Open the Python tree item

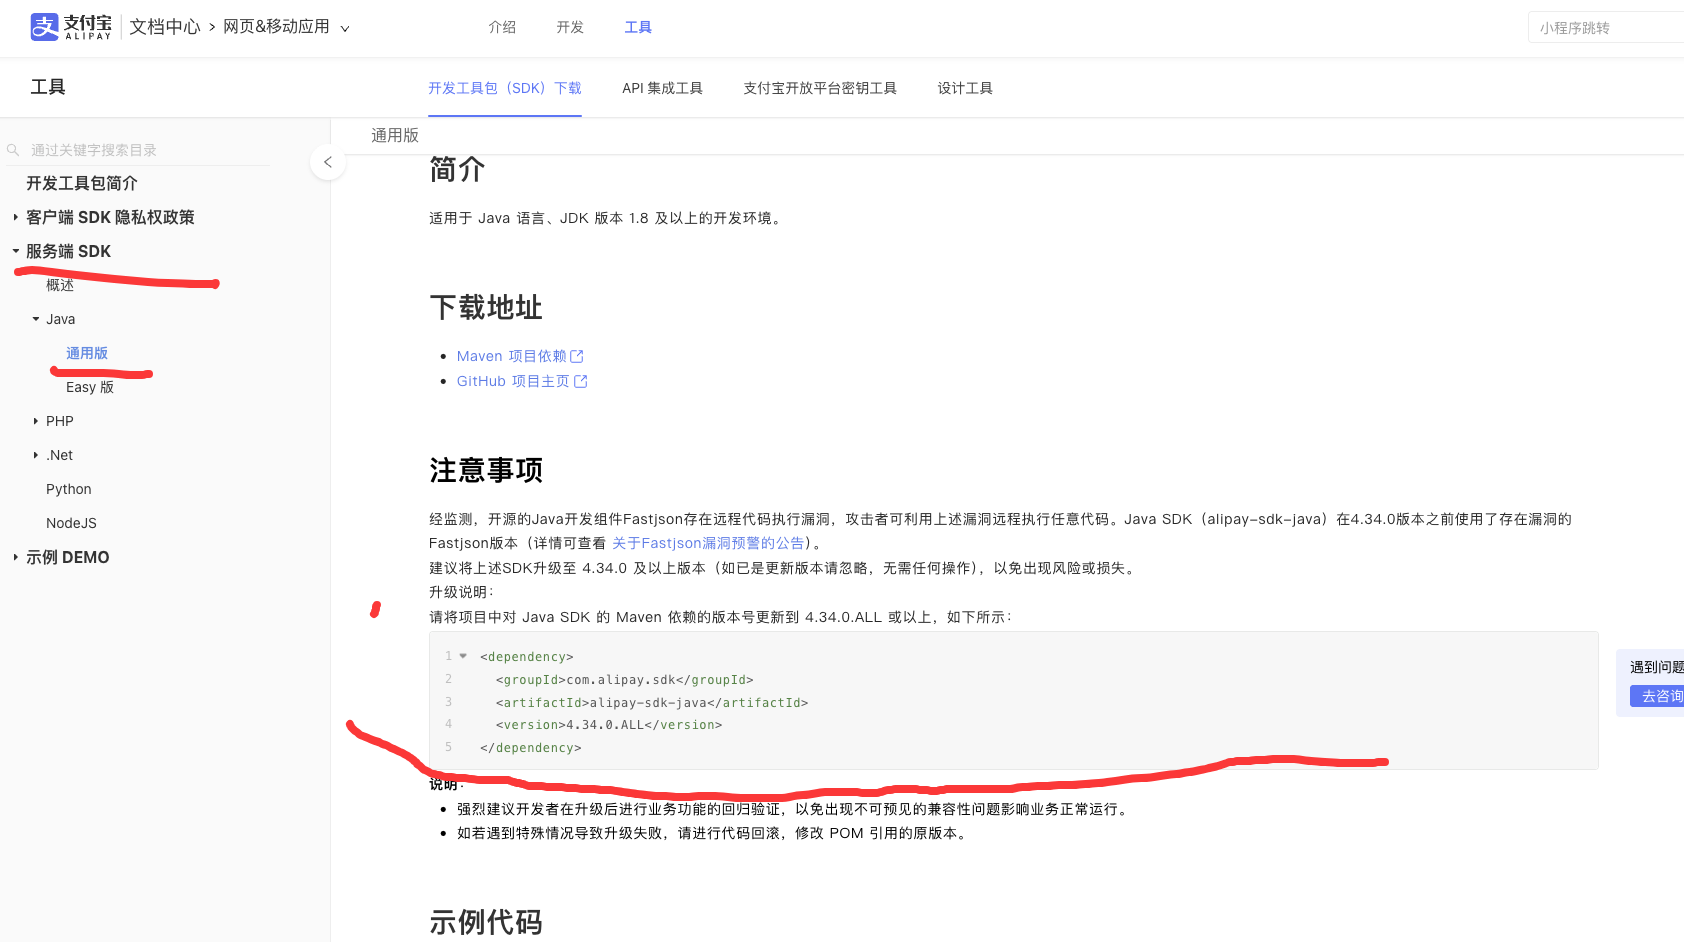pyautogui.click(x=69, y=489)
